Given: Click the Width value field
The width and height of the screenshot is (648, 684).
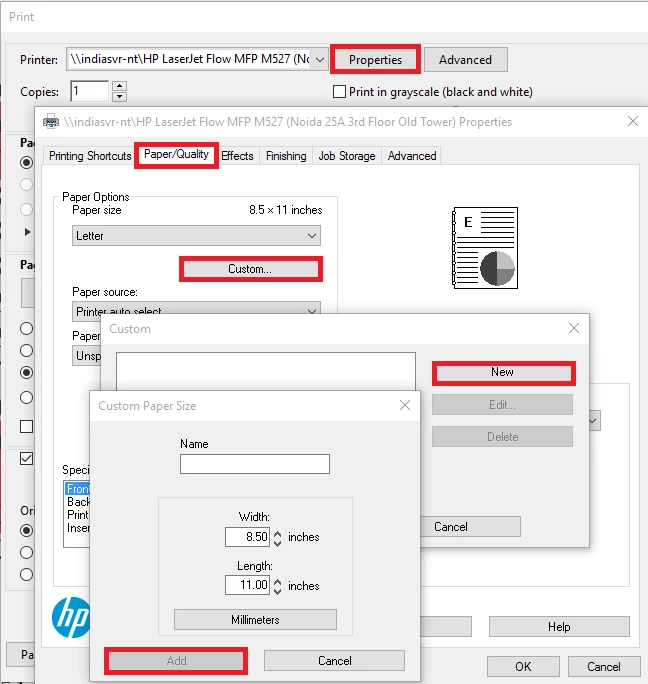Looking at the screenshot, I should click(247, 537).
